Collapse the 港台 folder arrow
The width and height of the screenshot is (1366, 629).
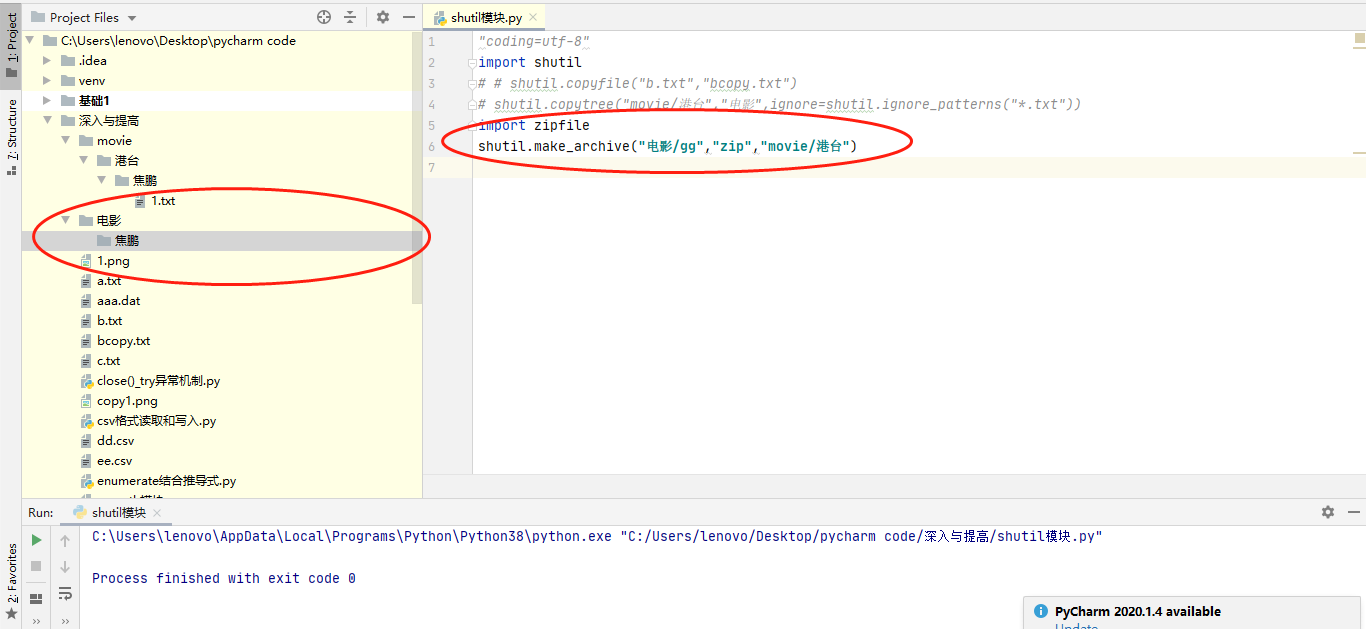click(x=84, y=161)
